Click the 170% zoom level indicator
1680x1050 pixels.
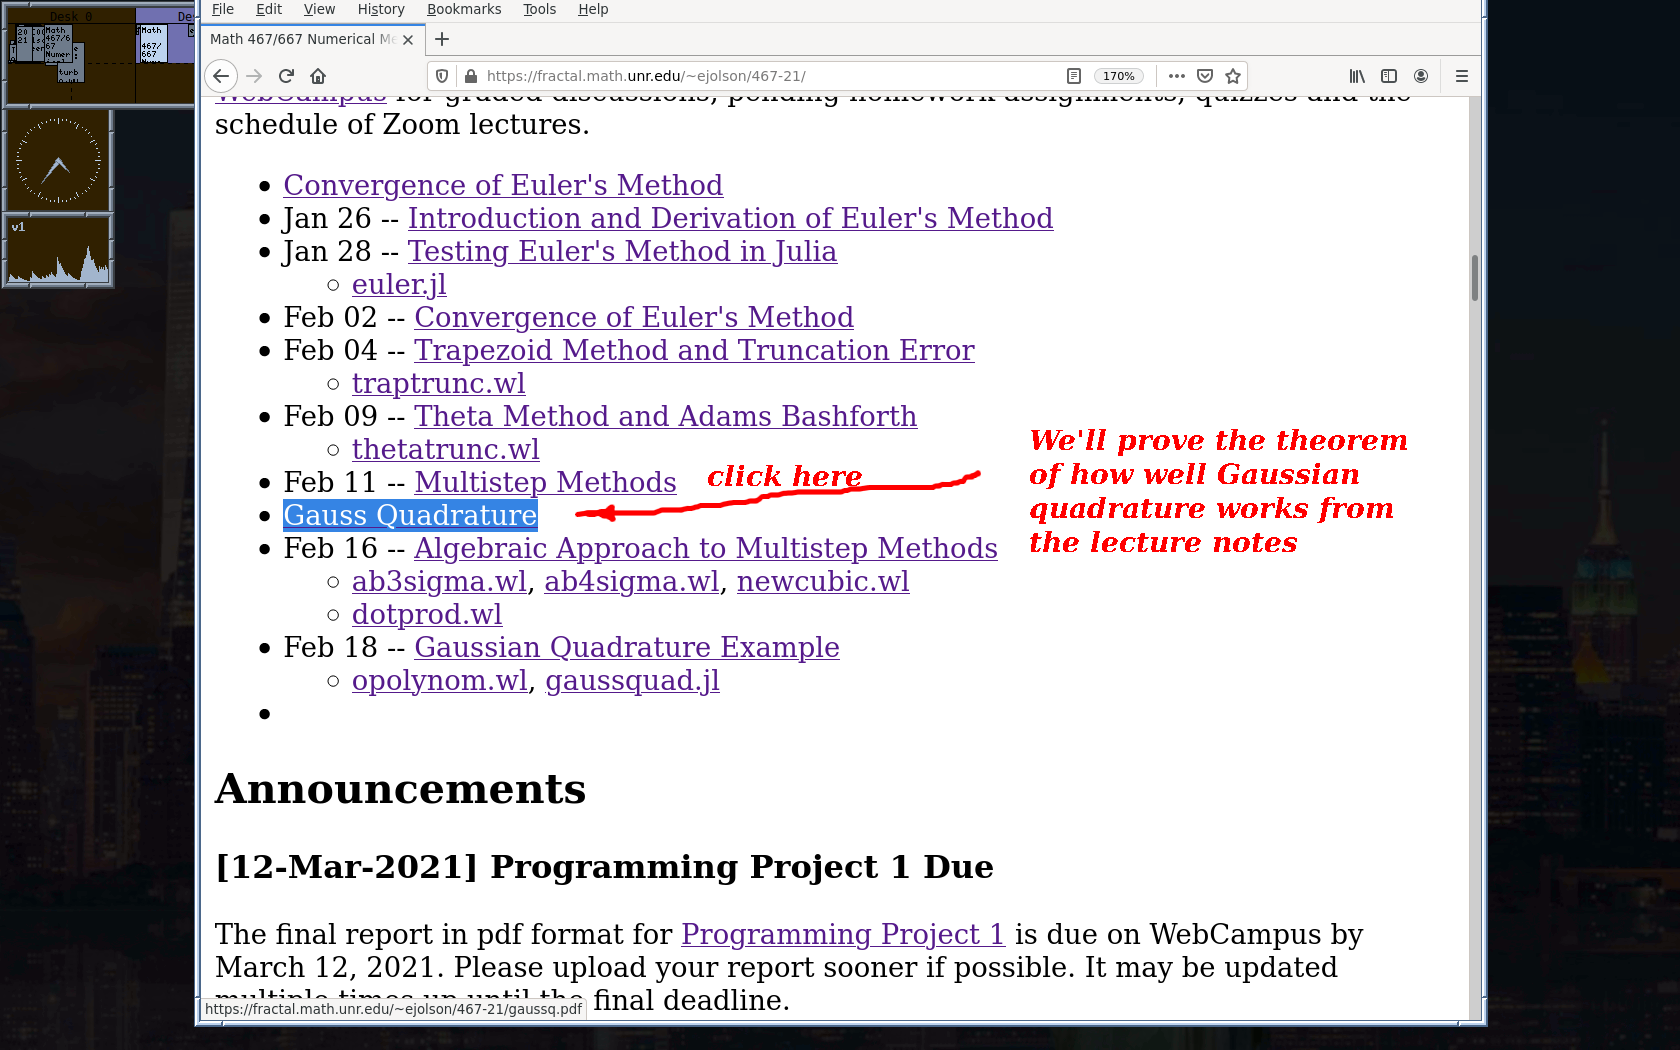click(x=1118, y=76)
